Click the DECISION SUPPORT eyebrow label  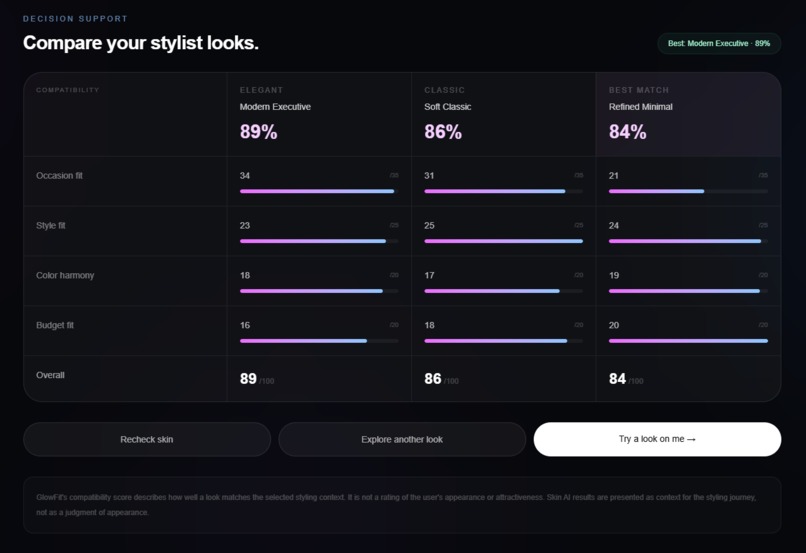[75, 19]
